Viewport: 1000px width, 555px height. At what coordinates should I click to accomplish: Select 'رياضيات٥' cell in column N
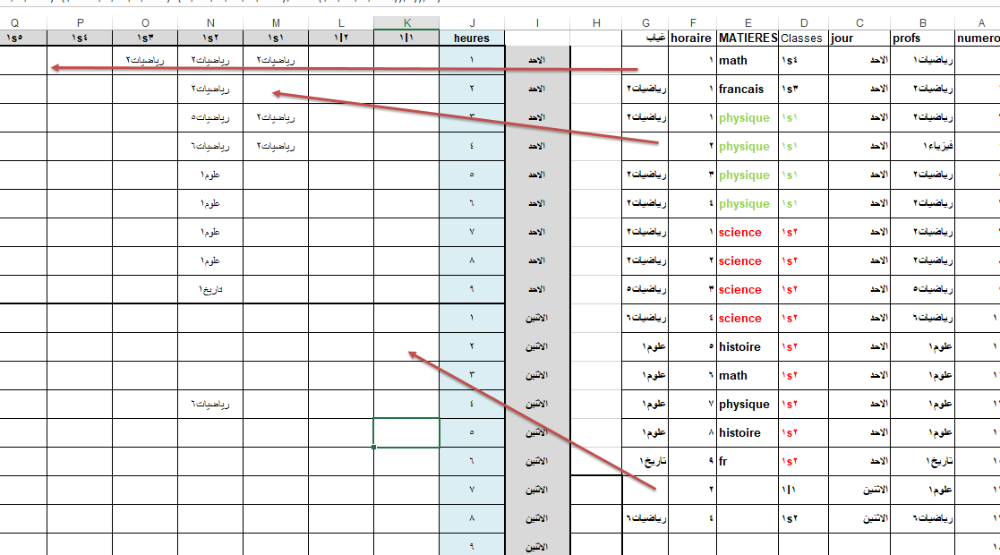click(210, 117)
